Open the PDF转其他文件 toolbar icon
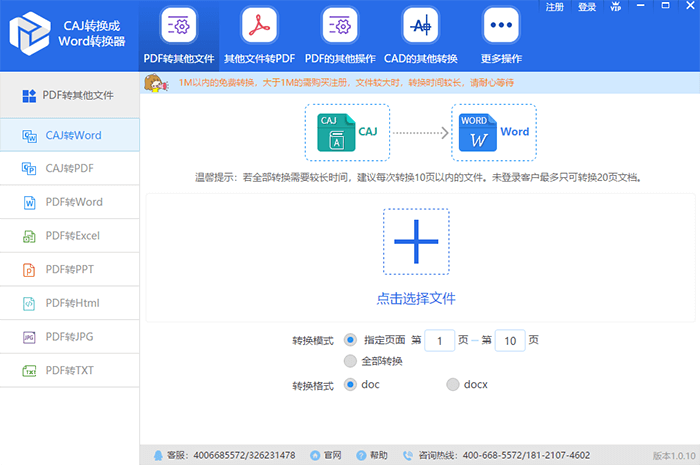The width and height of the screenshot is (700, 465). pos(177,25)
